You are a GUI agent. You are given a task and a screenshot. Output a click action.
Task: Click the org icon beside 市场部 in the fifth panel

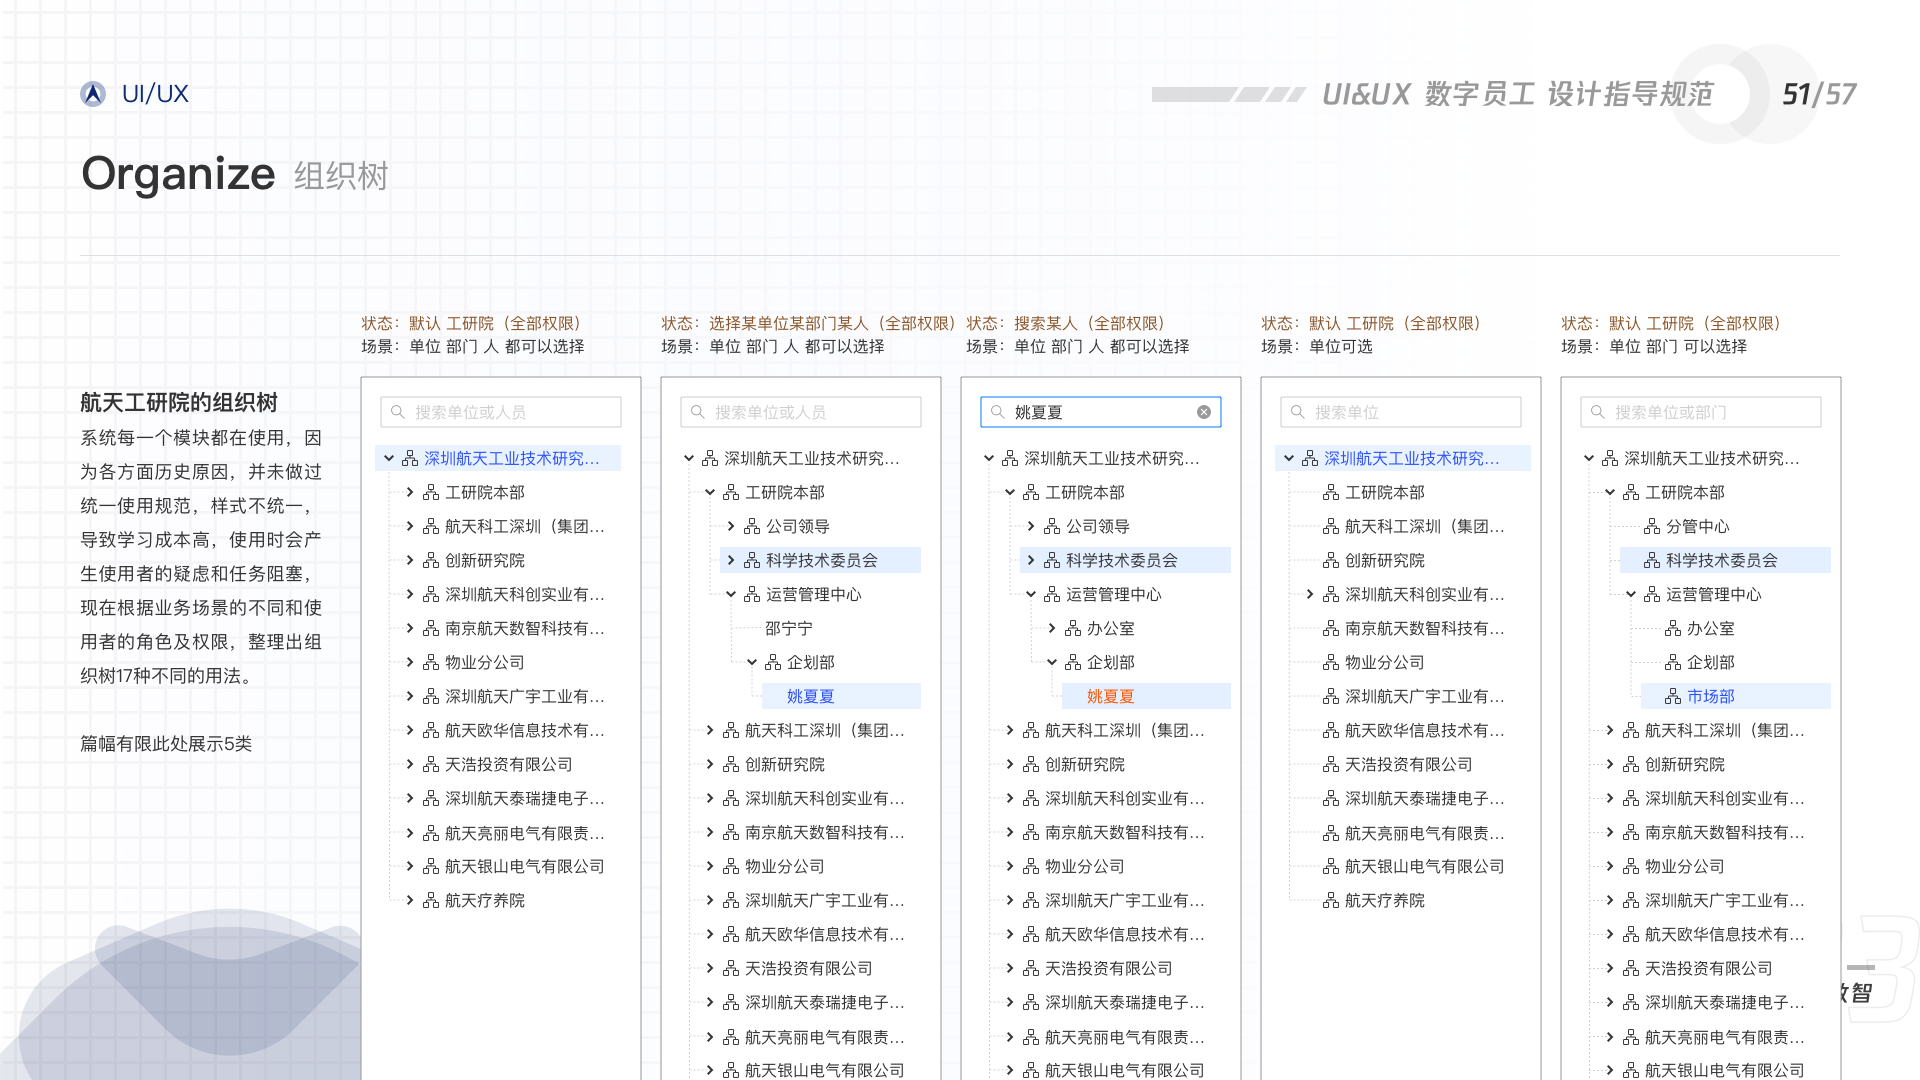click(x=1673, y=696)
